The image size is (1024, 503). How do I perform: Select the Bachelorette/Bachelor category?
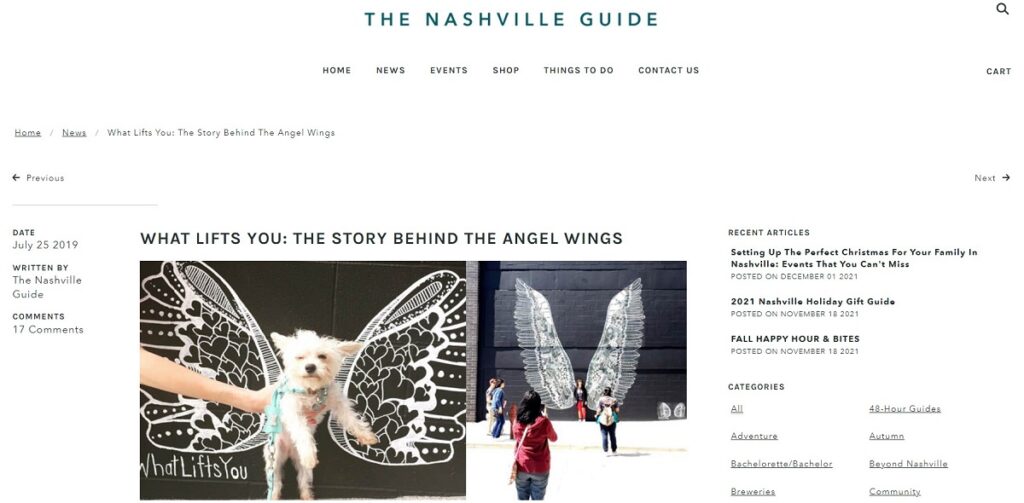781,464
